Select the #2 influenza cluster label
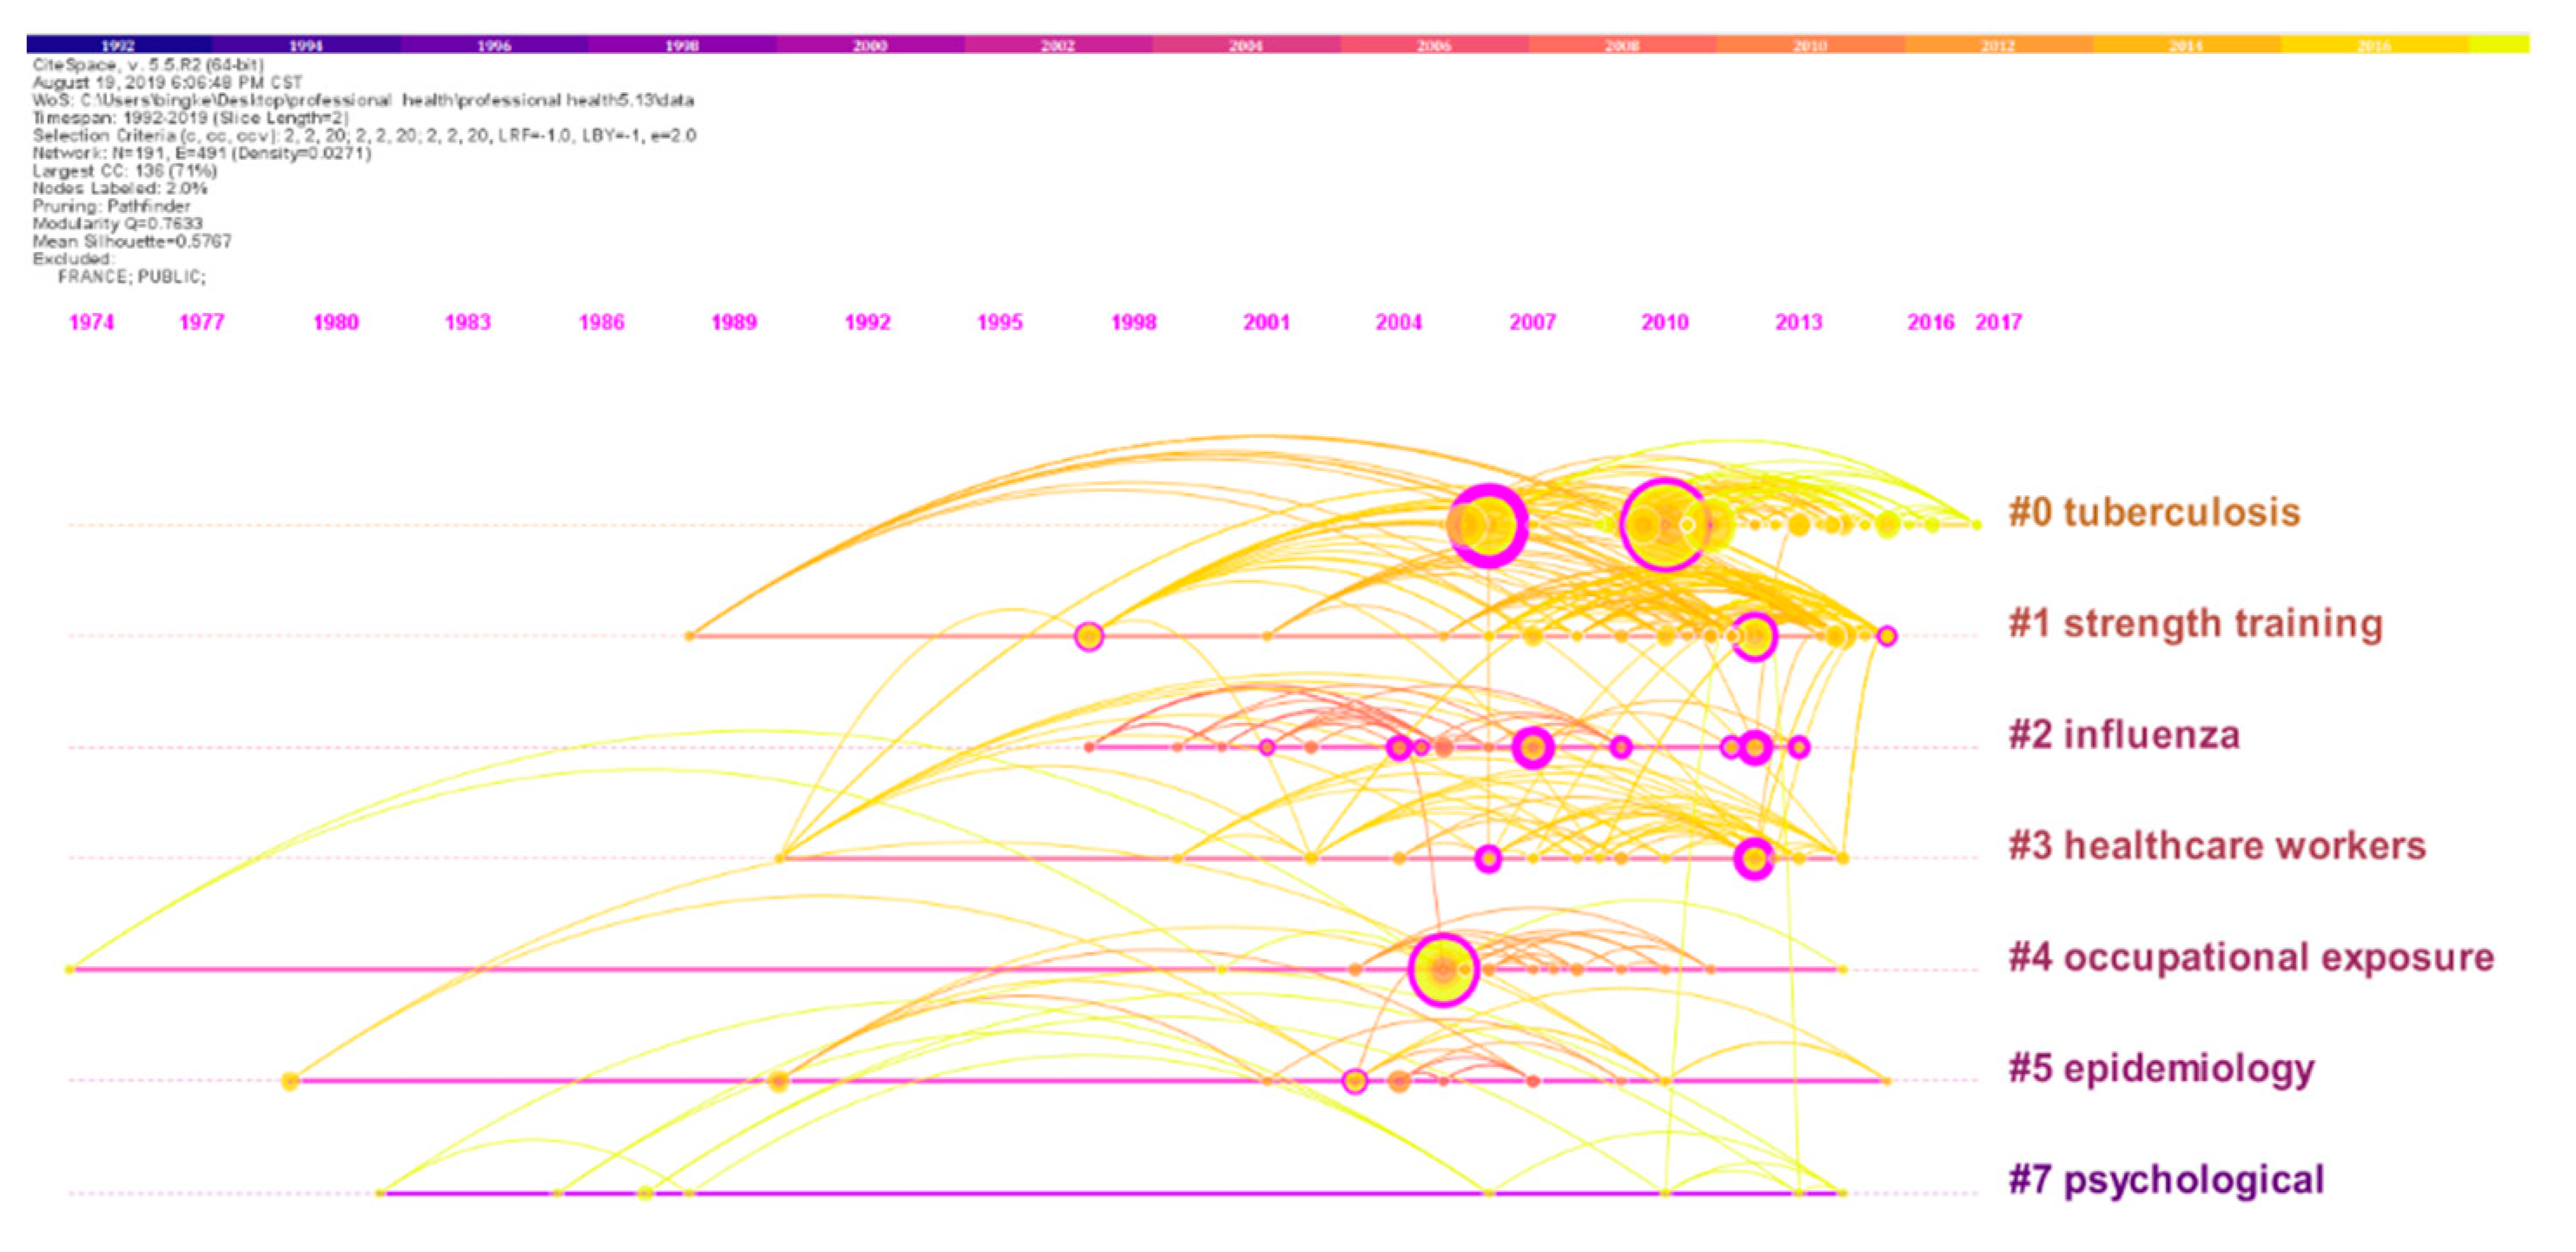Image resolution: width=2576 pixels, height=1252 pixels. (2124, 735)
